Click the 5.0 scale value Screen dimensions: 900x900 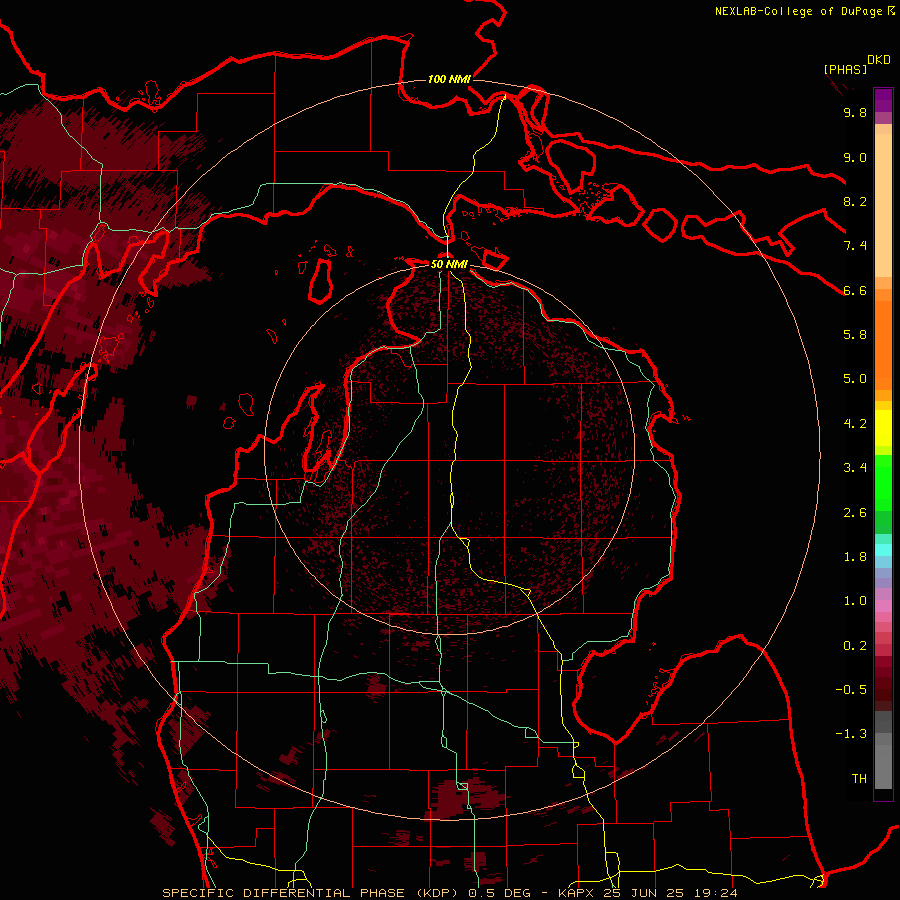[x=855, y=379]
